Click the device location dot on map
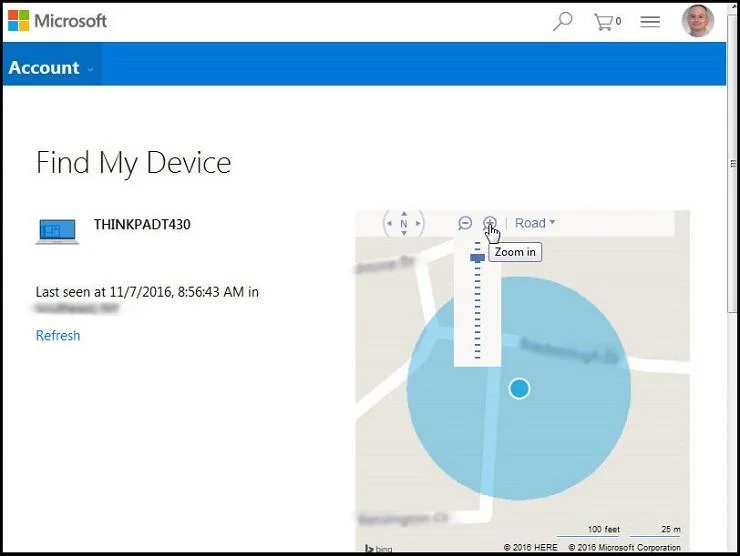This screenshot has height=556, width=740. [520, 388]
